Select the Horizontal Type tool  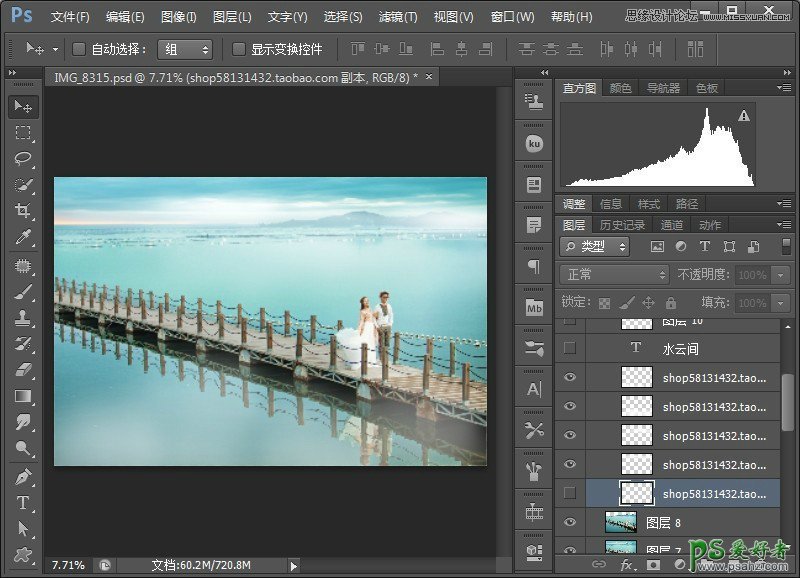click(23, 502)
